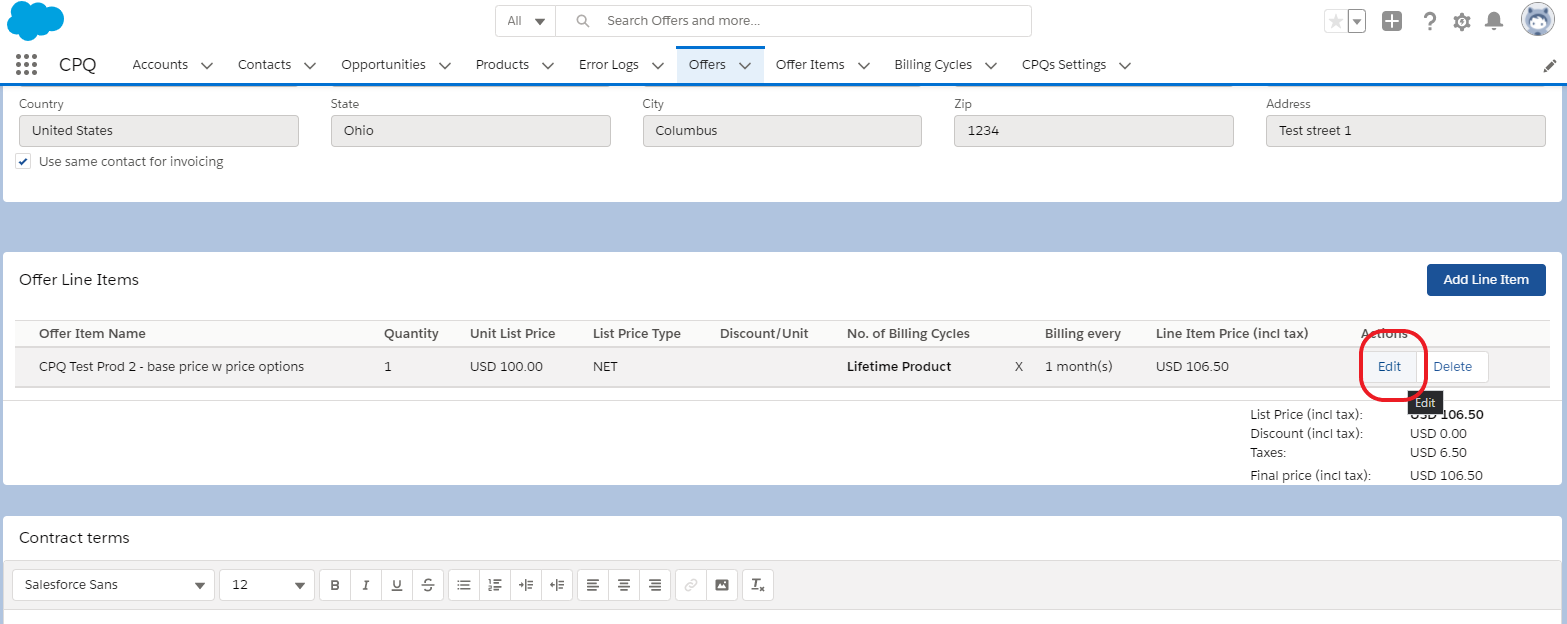The width and height of the screenshot is (1567, 624).
Task: Remove text formatting
Action: tap(758, 585)
